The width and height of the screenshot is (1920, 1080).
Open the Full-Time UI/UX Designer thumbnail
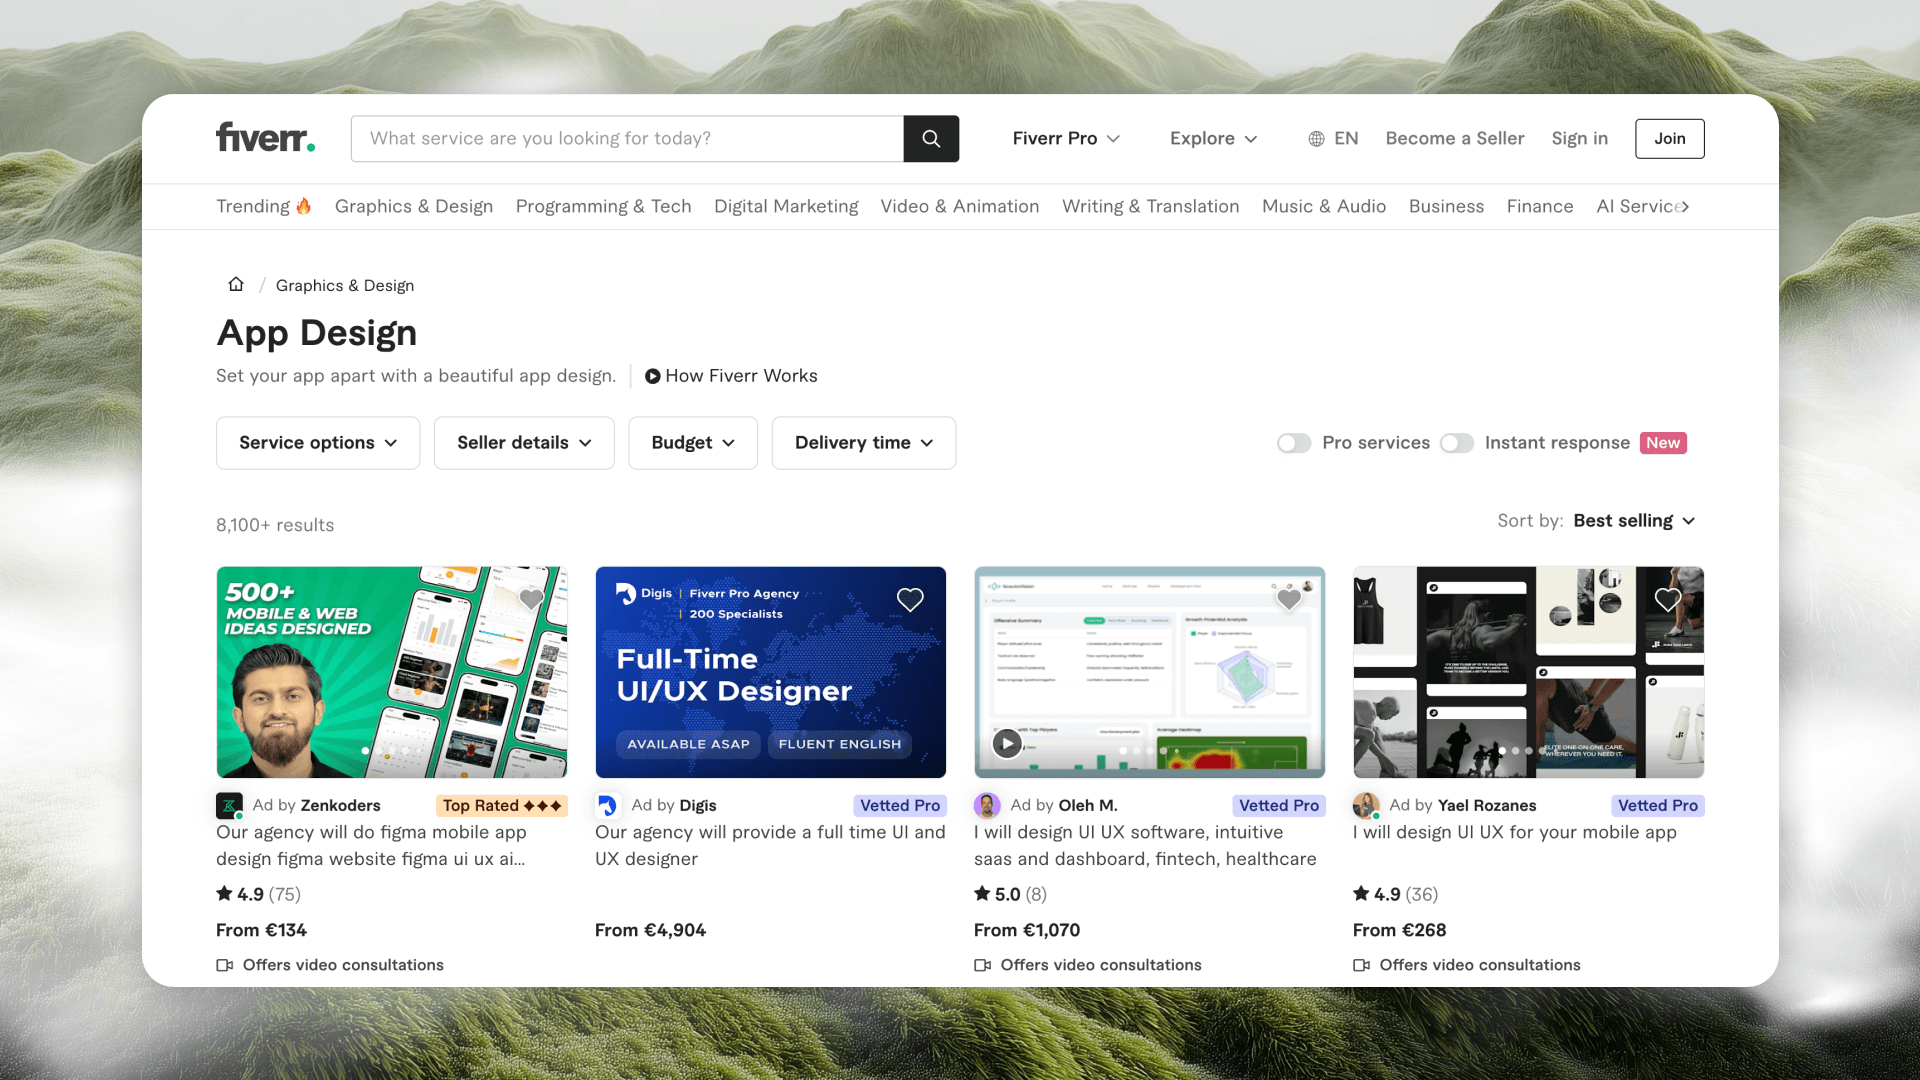771,672
